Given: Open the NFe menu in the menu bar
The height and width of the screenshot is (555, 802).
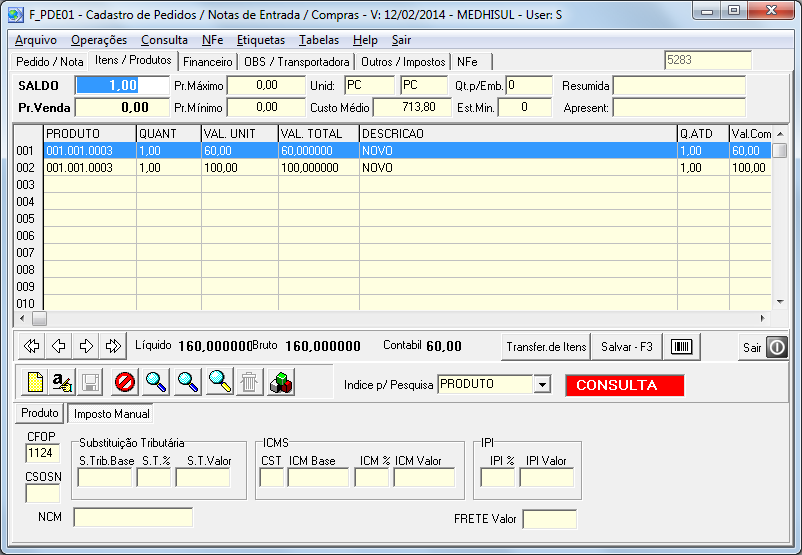Looking at the screenshot, I should pyautogui.click(x=212, y=40).
